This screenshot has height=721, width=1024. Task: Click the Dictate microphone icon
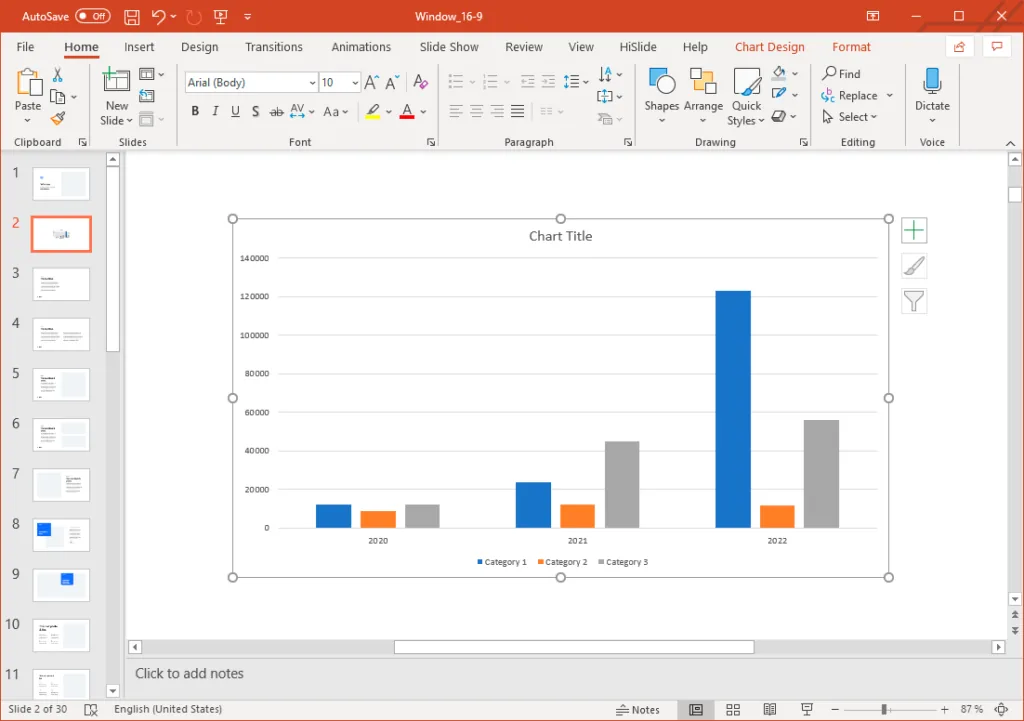coord(932,81)
